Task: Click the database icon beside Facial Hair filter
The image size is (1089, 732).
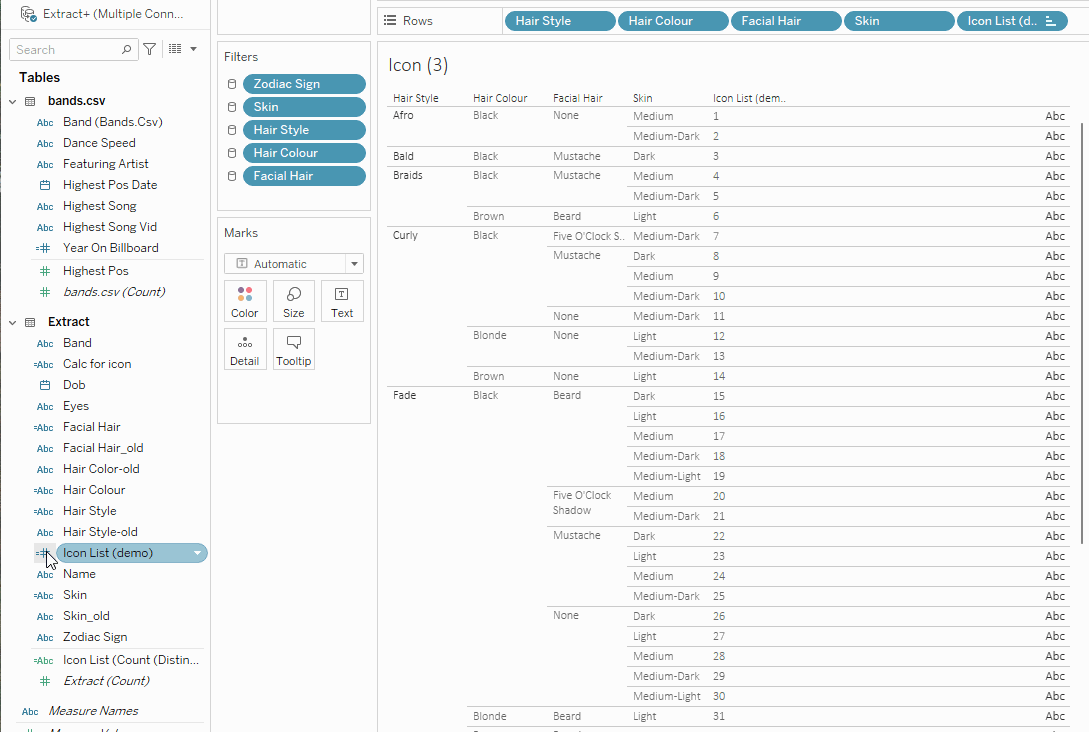Action: [x=232, y=176]
